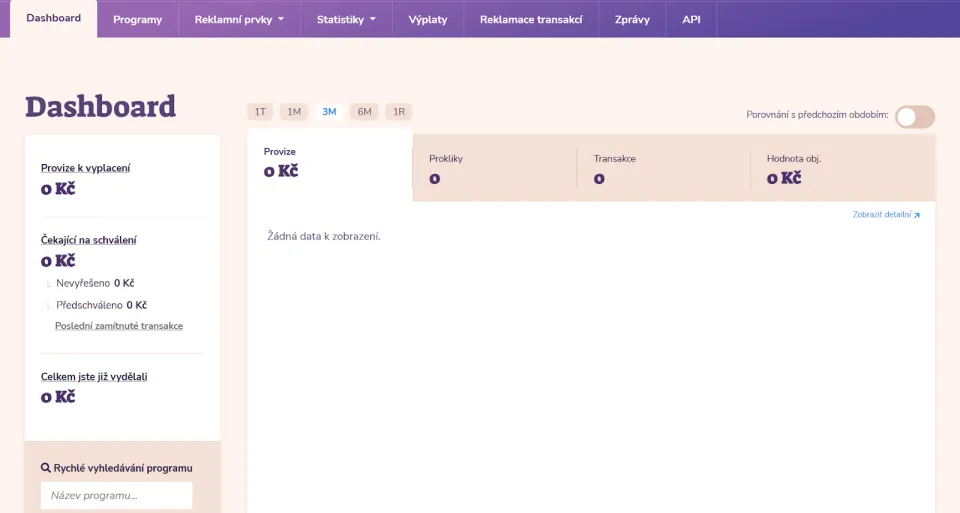Expand the Statistiky dropdown menu
The image size is (960, 513).
click(346, 20)
